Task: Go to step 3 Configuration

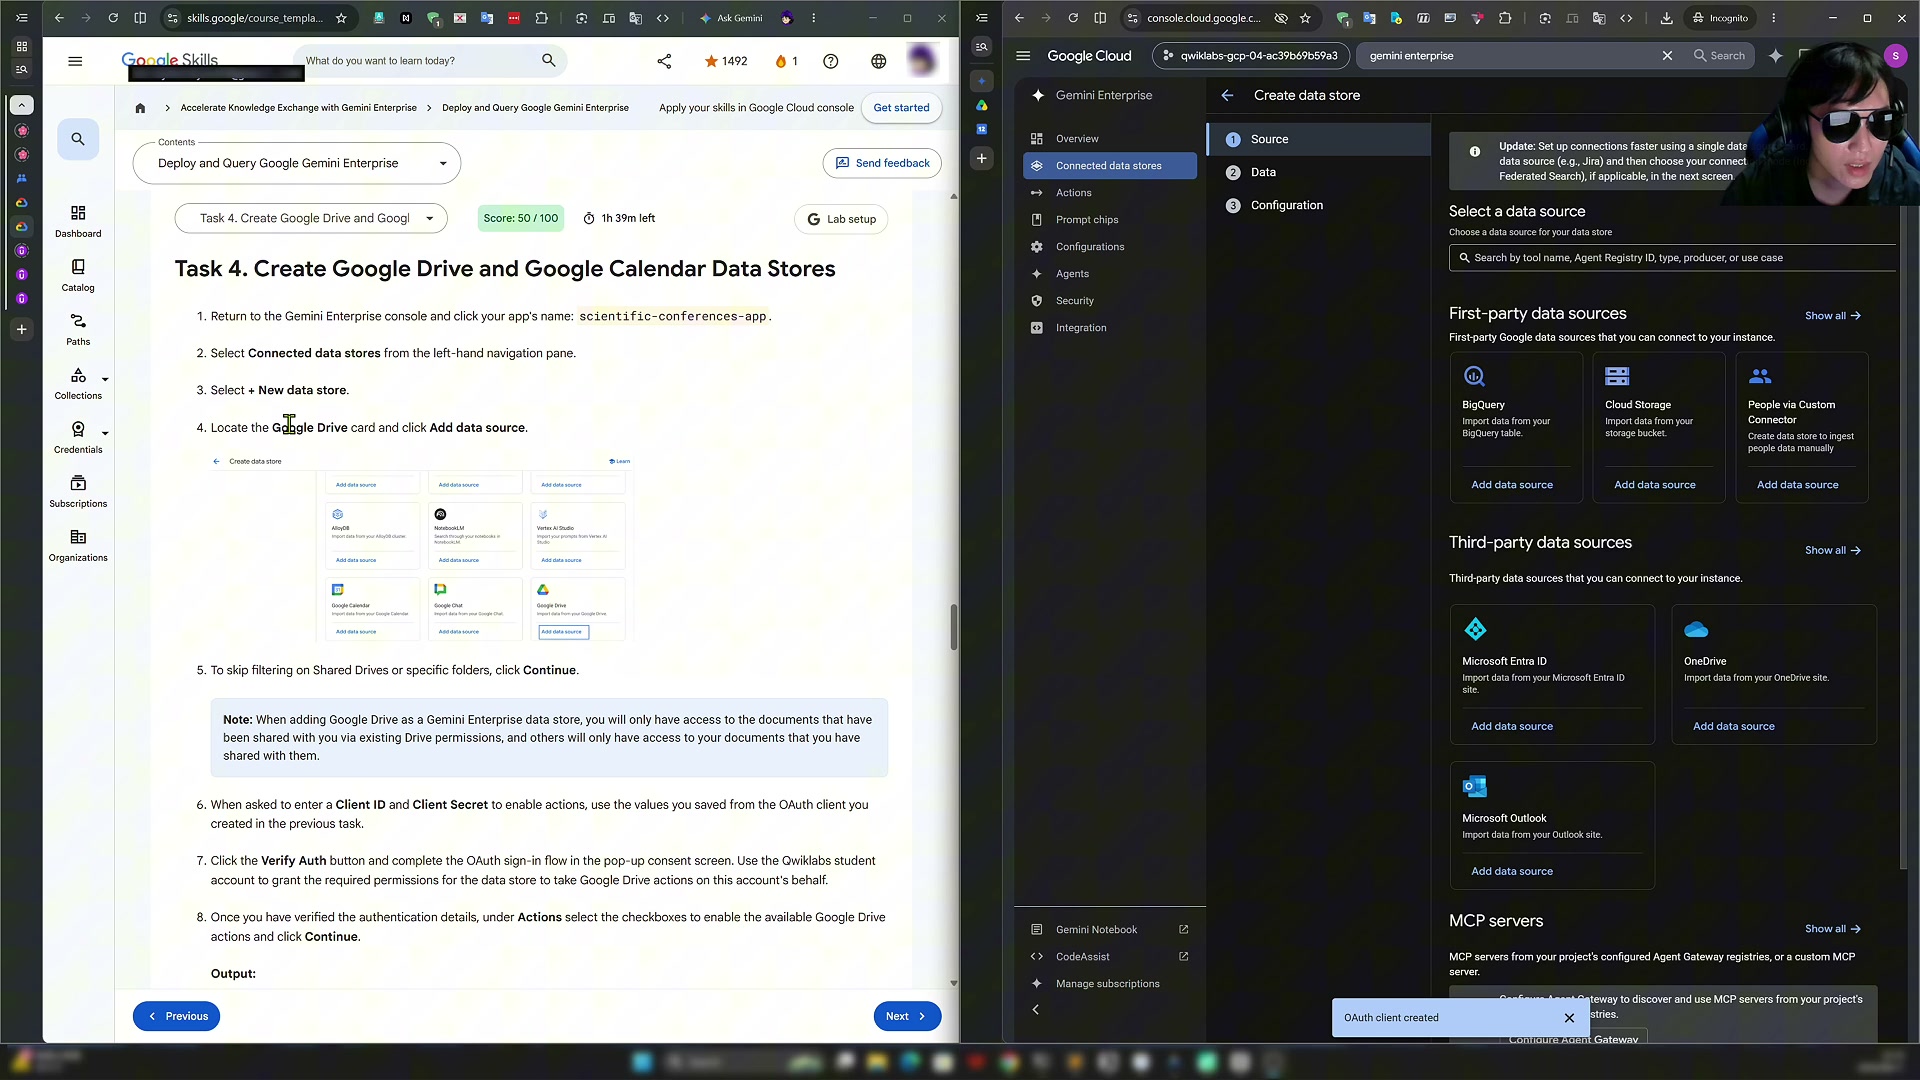Action: (1318, 206)
